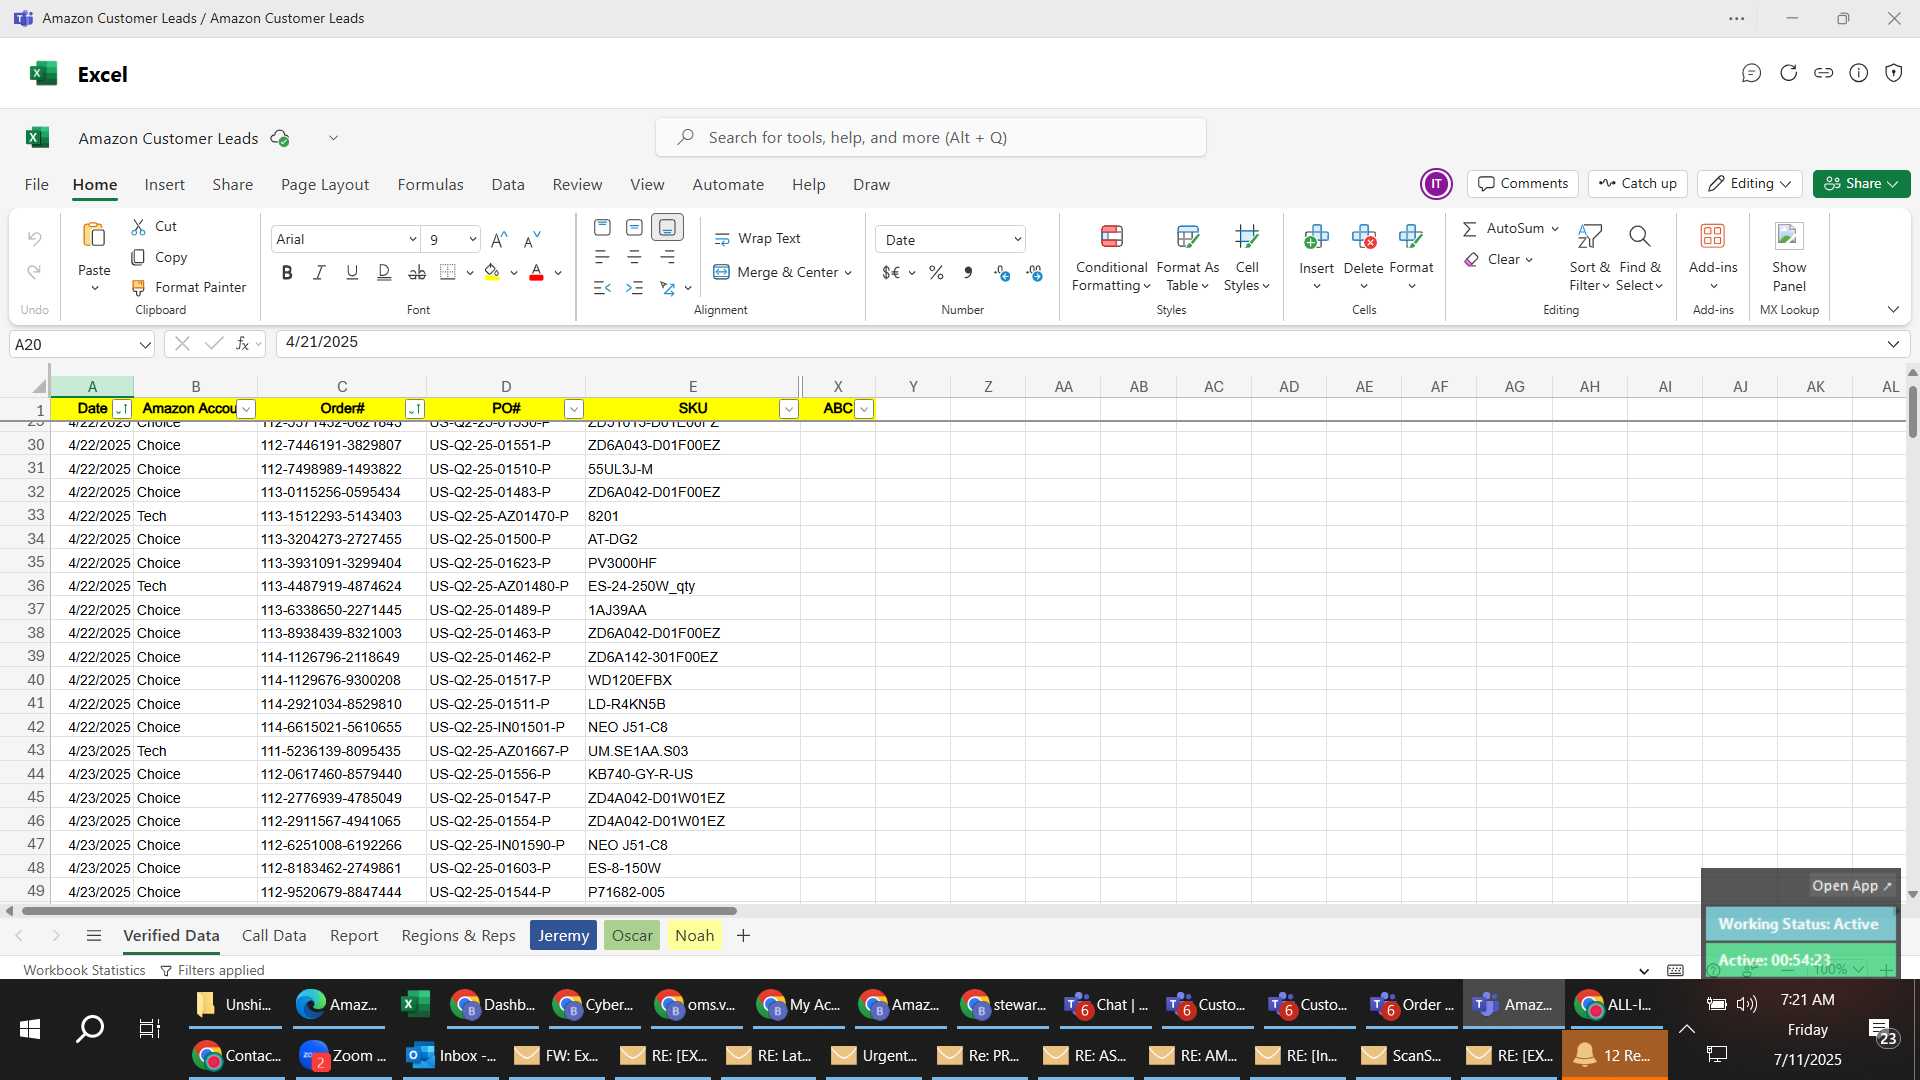The image size is (1920, 1080).
Task: Click the Editing mode button
Action: point(1749,184)
